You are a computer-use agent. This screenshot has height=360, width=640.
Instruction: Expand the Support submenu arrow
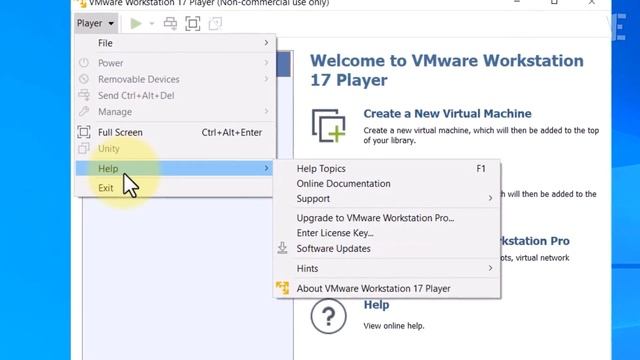pyautogui.click(x=490, y=198)
